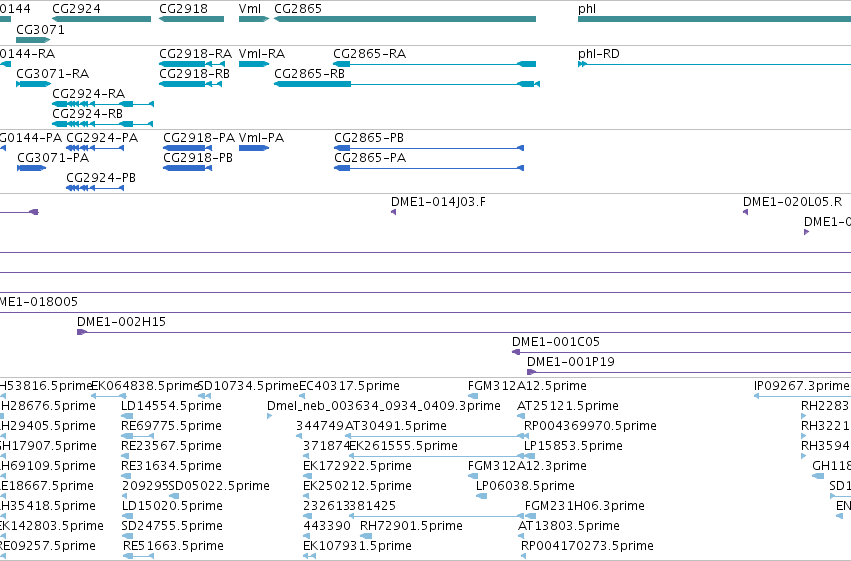Select transcript CG2918-RB
The width and height of the screenshot is (851, 561).
[x=190, y=84]
